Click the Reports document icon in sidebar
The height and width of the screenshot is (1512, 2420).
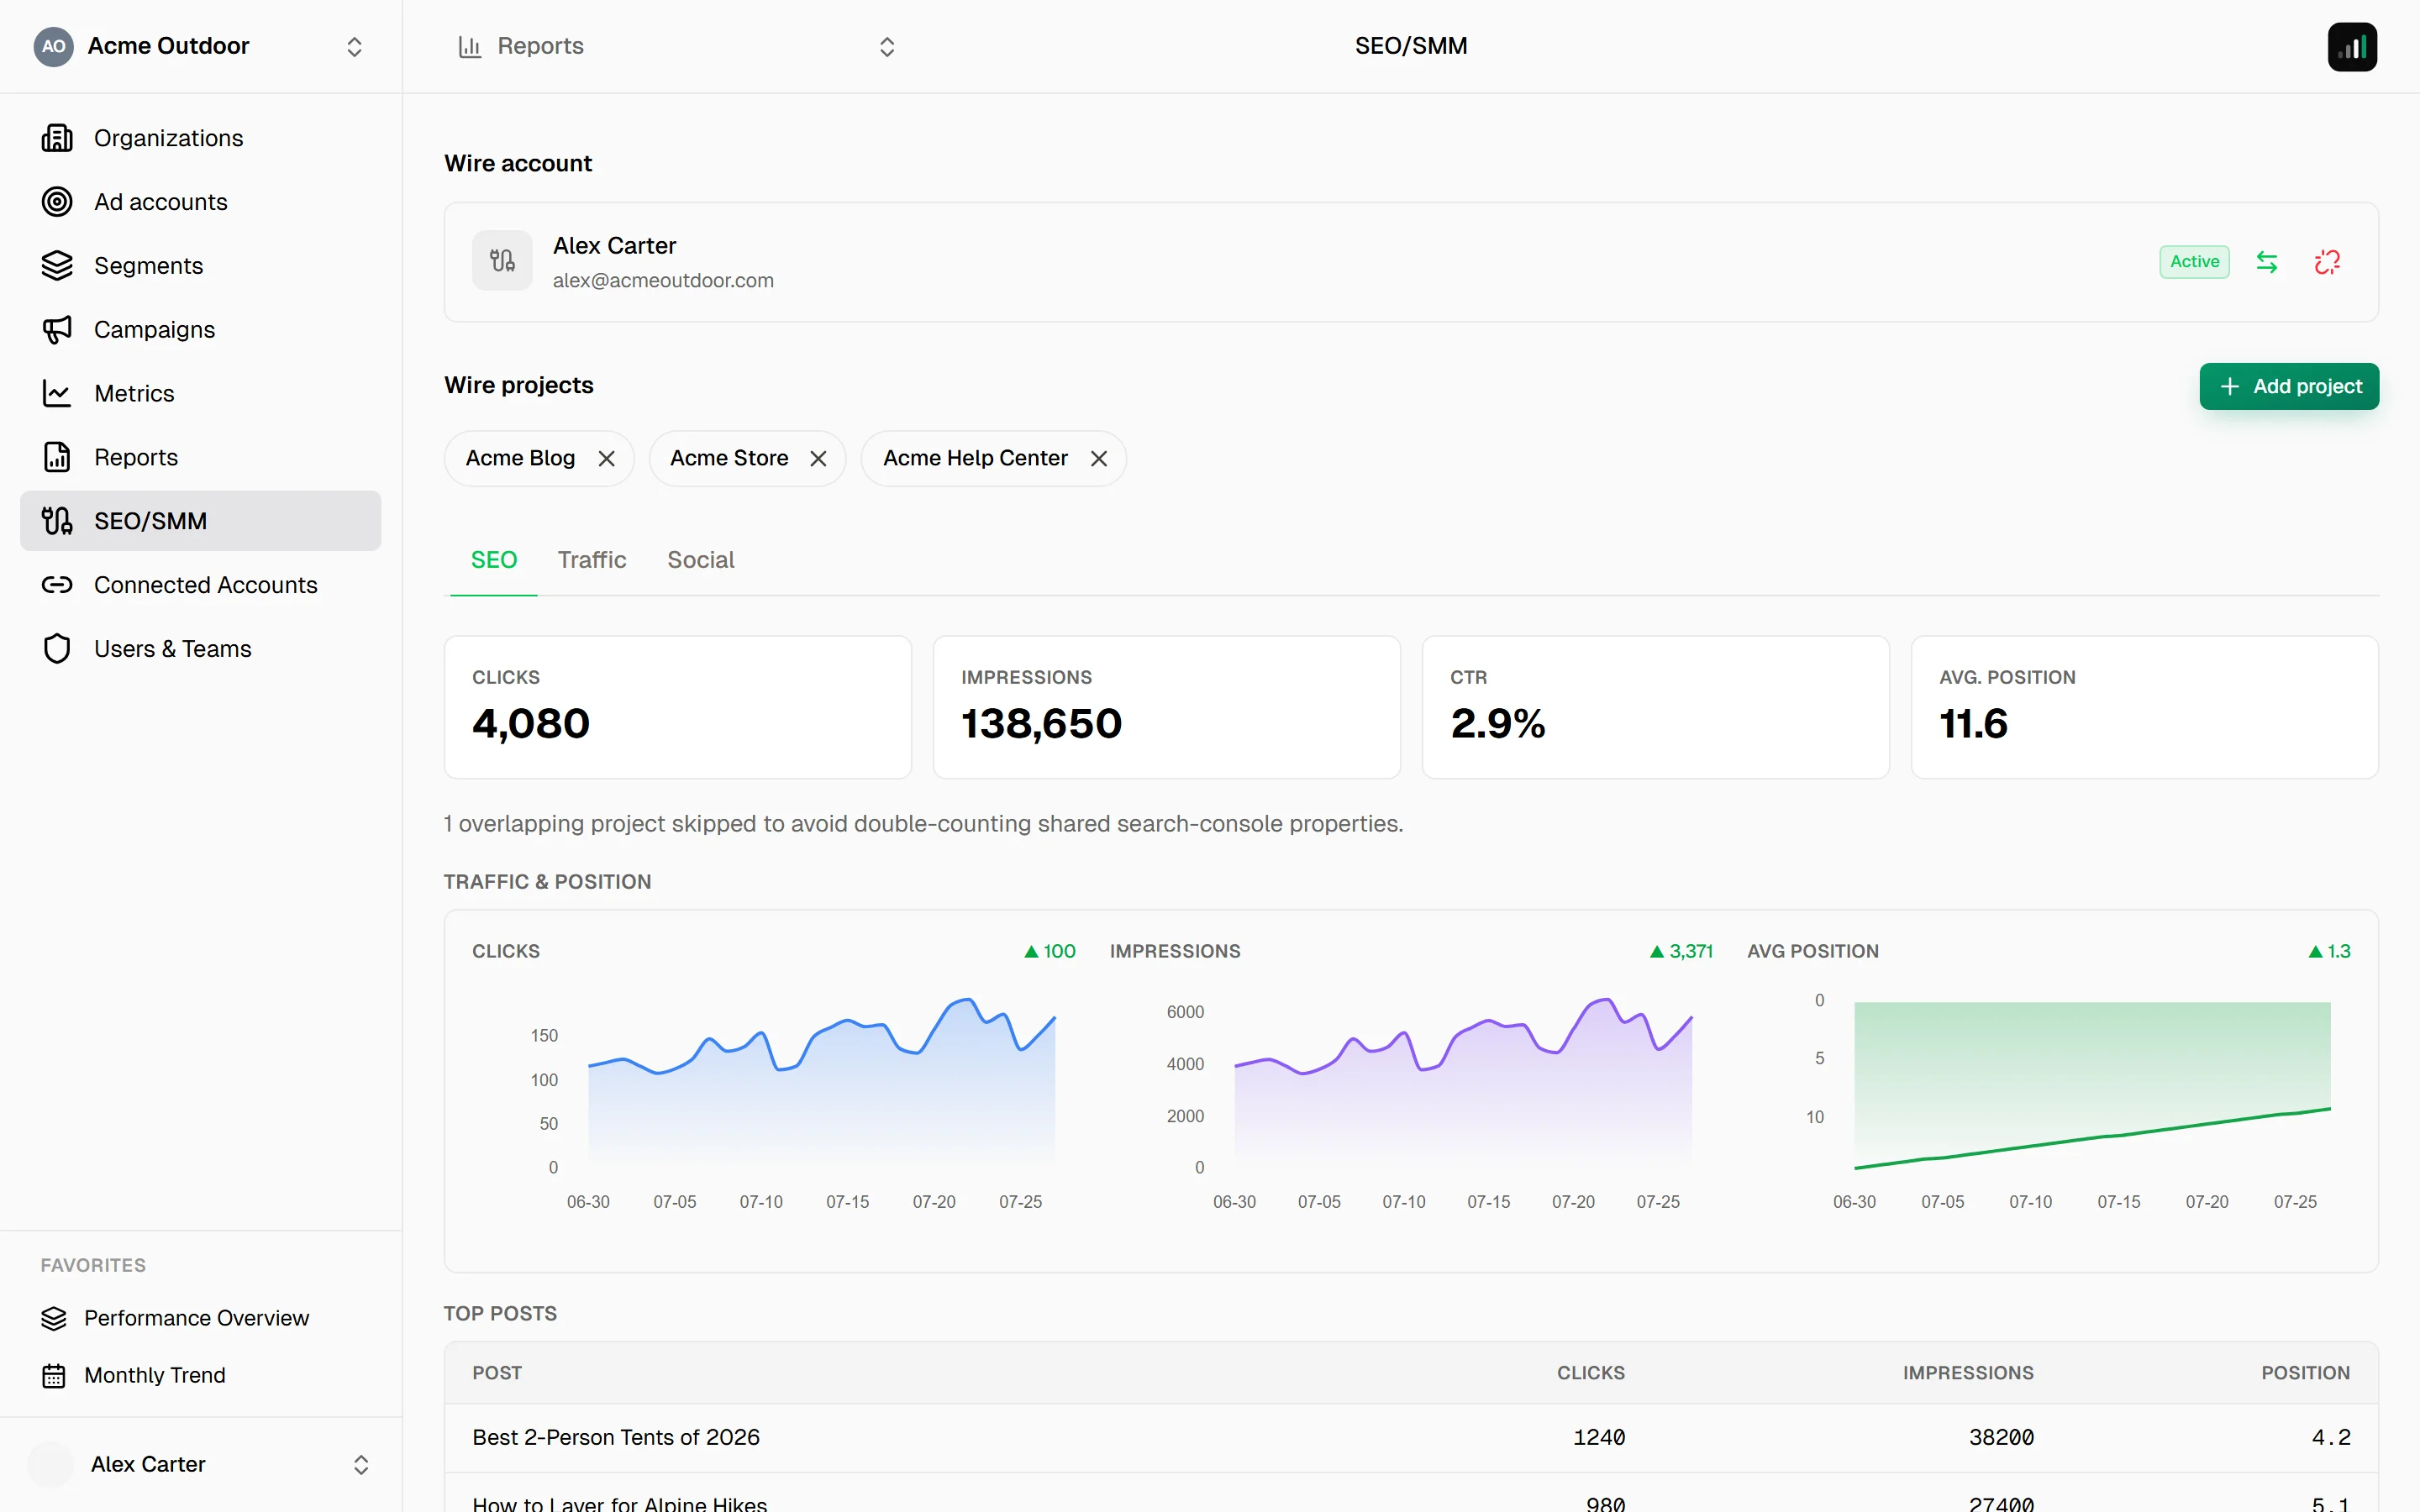click(57, 457)
